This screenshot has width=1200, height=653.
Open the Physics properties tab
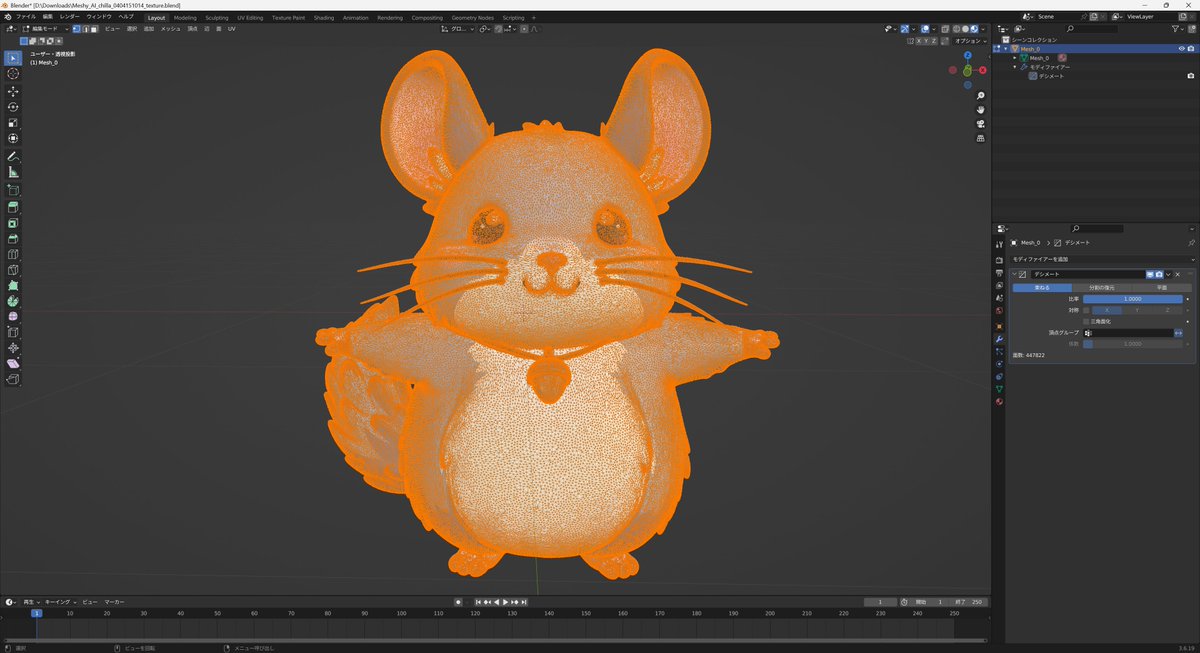[x=999, y=364]
